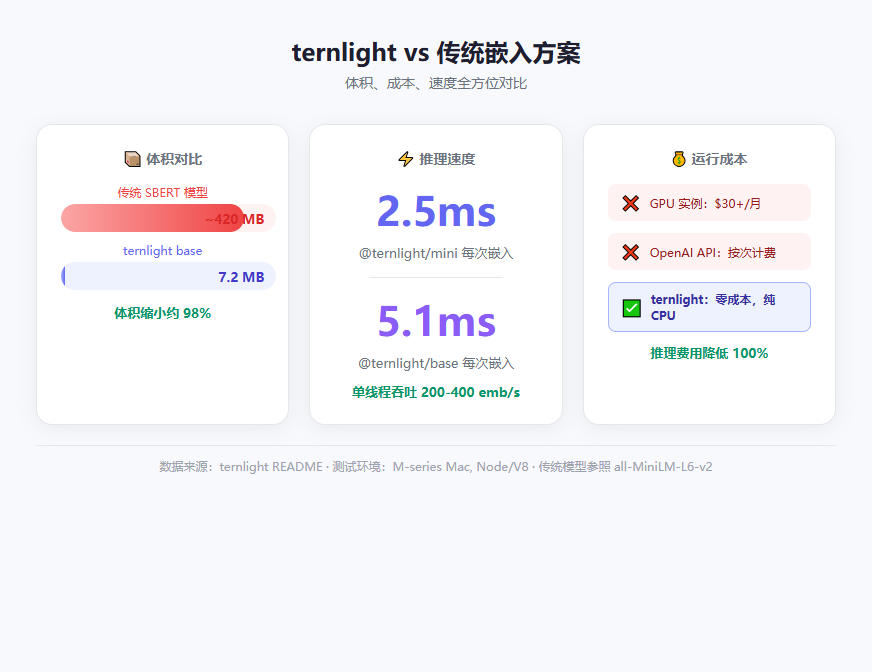Click the lightning bolt icon beside 推理速度
The image size is (872, 672).
tap(406, 159)
